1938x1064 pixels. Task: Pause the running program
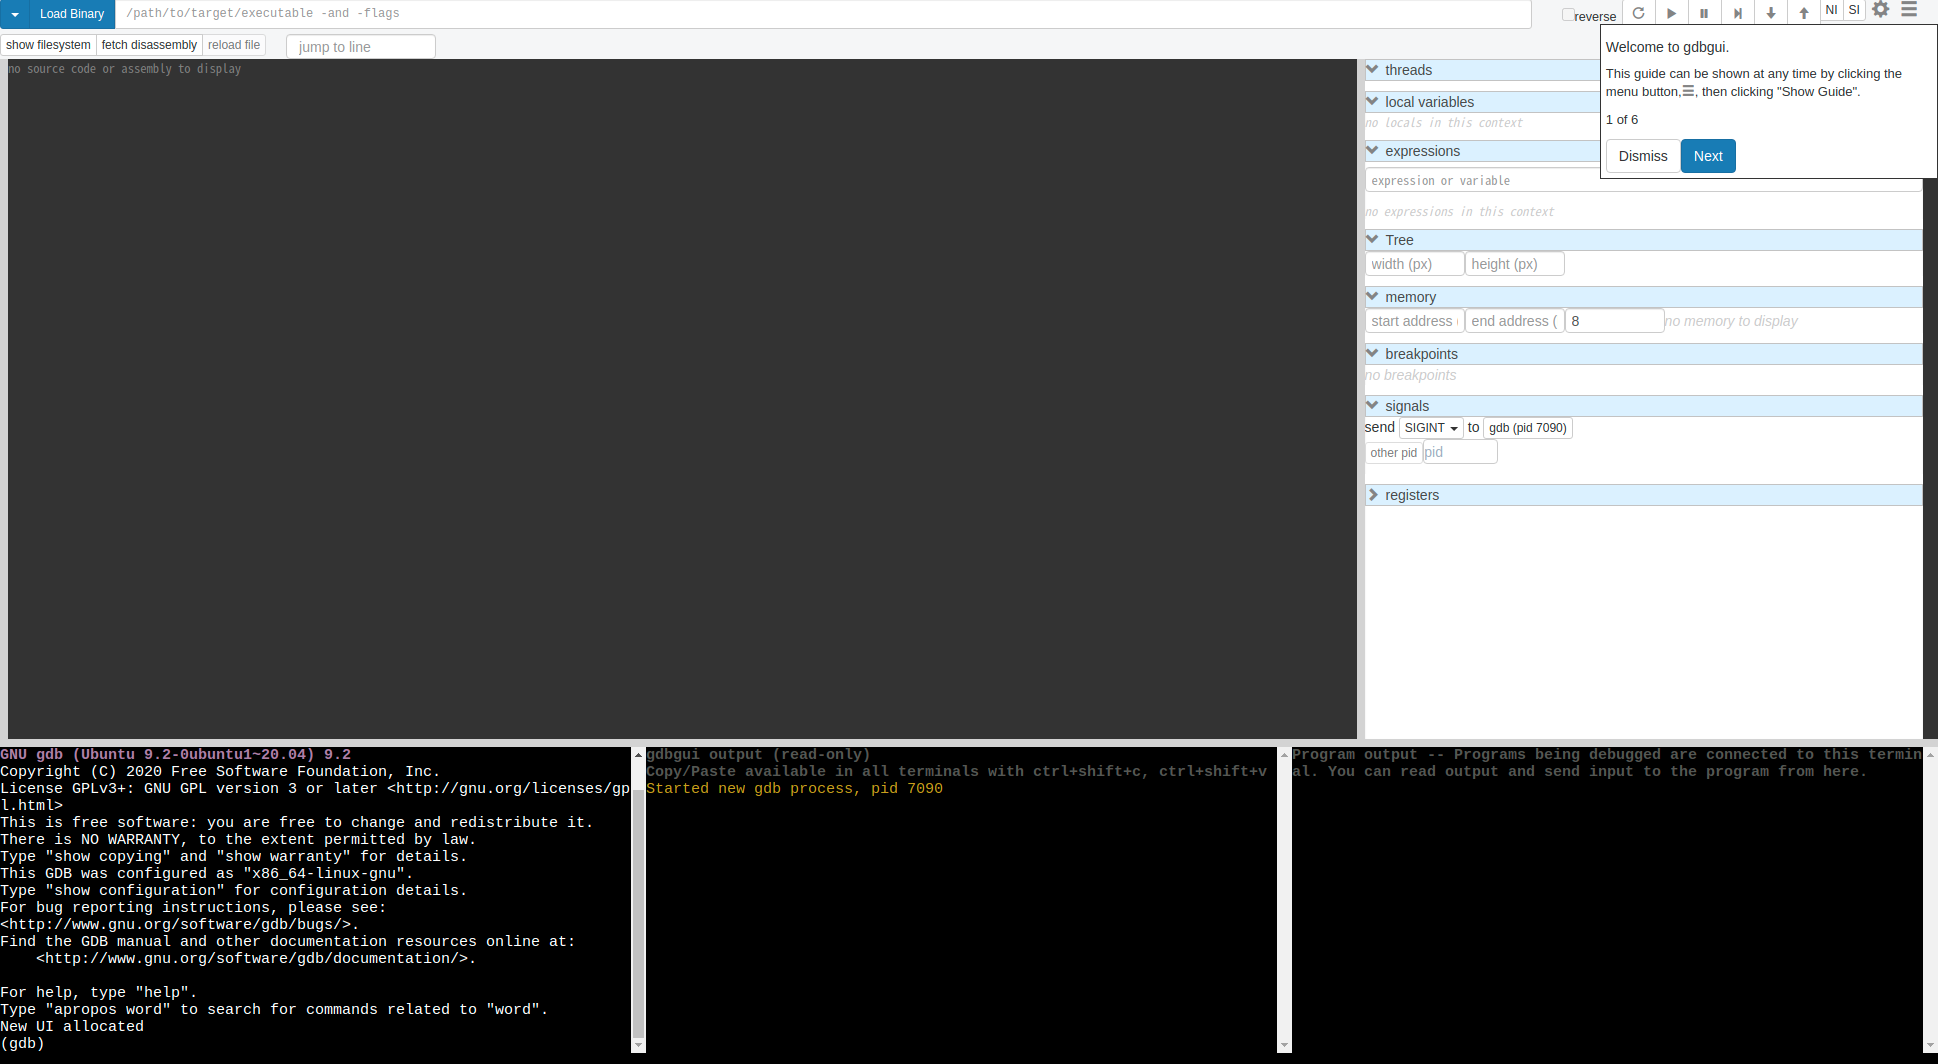(x=1704, y=12)
